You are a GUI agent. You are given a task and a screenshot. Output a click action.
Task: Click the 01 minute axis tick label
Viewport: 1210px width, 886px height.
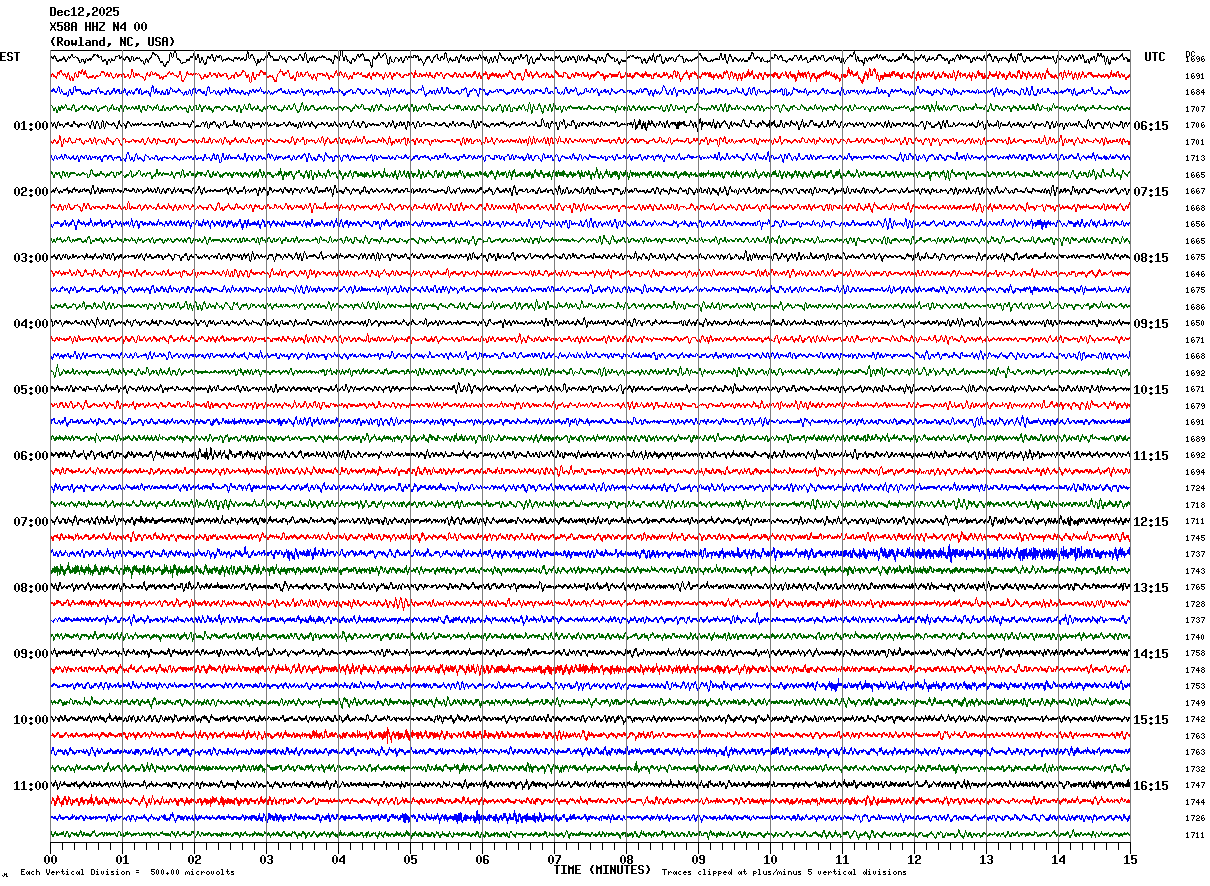click(122, 859)
